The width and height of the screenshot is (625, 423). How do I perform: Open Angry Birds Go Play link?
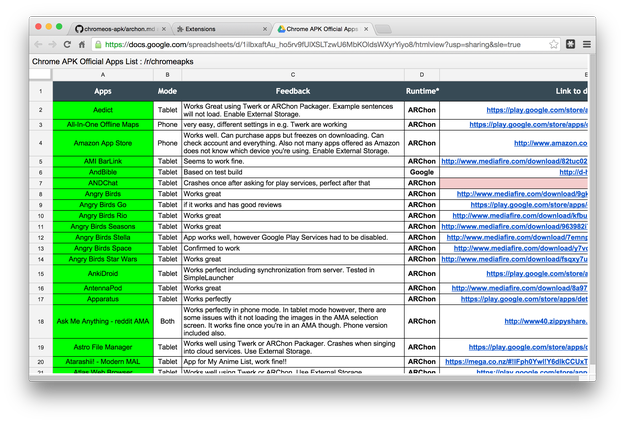pyautogui.click(x=529, y=205)
